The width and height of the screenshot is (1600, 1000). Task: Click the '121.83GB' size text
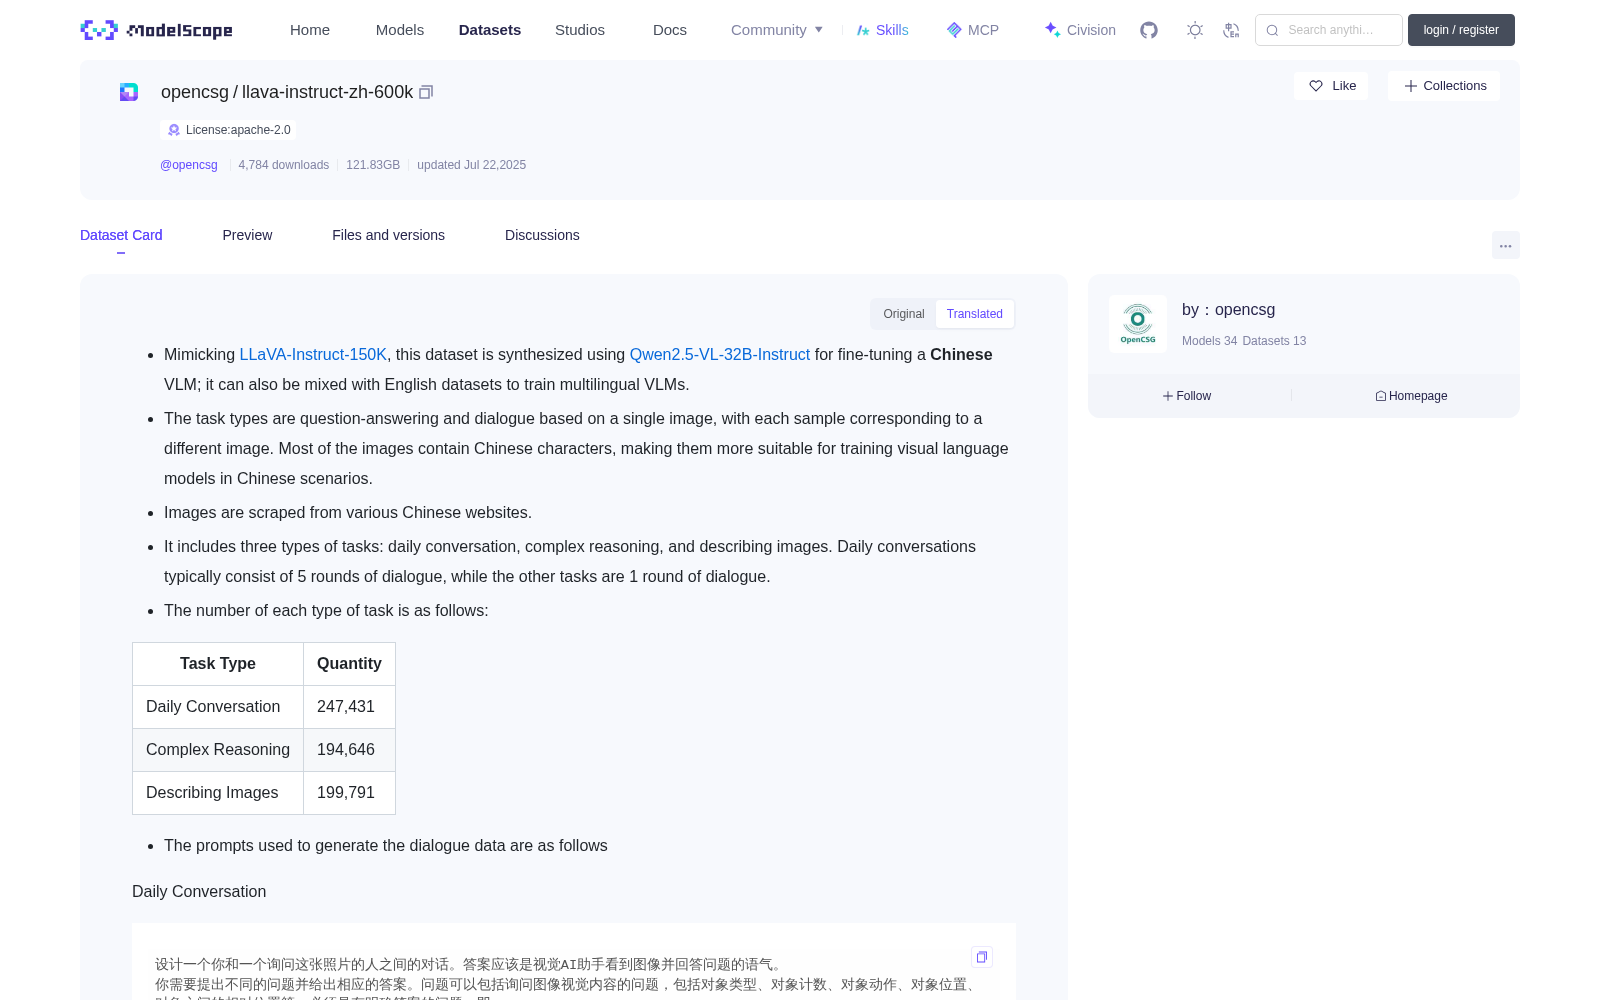373,165
